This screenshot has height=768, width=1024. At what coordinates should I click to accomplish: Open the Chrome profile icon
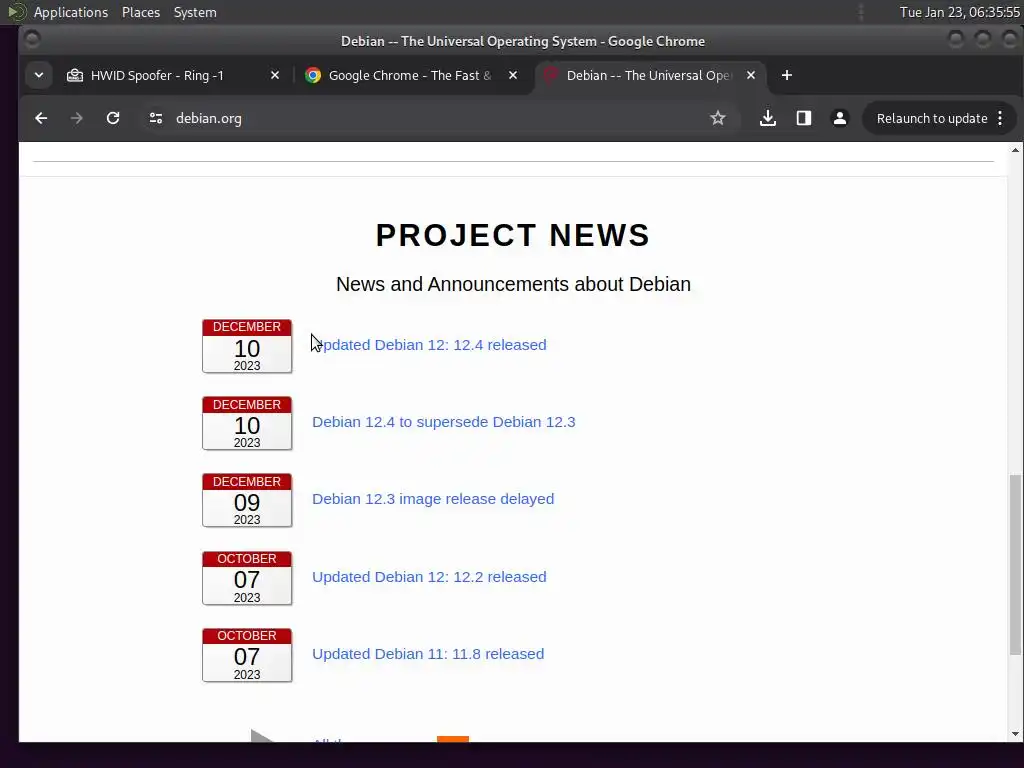[x=840, y=118]
